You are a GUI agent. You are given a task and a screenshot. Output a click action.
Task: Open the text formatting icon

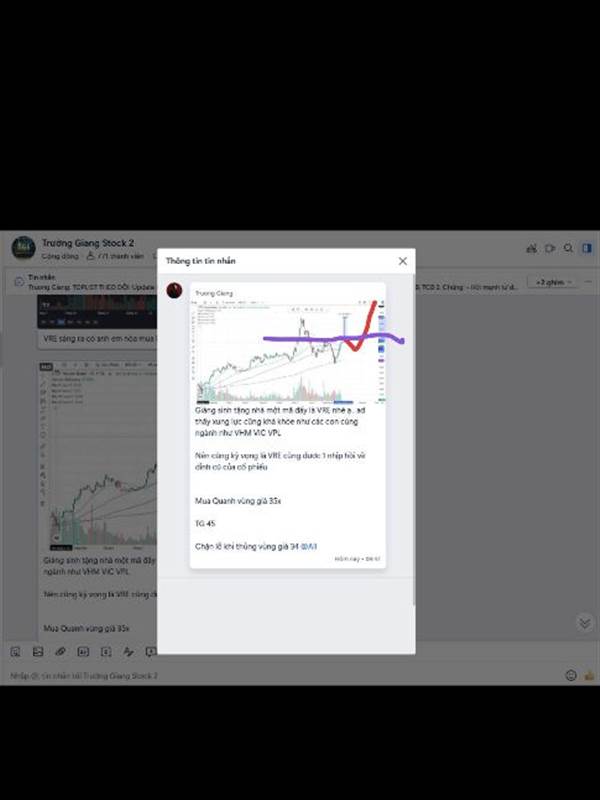pos(128,652)
